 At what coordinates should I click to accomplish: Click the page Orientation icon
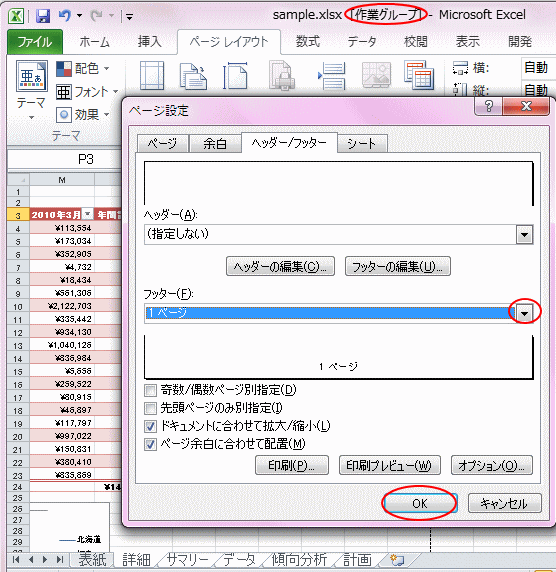[x=193, y=76]
